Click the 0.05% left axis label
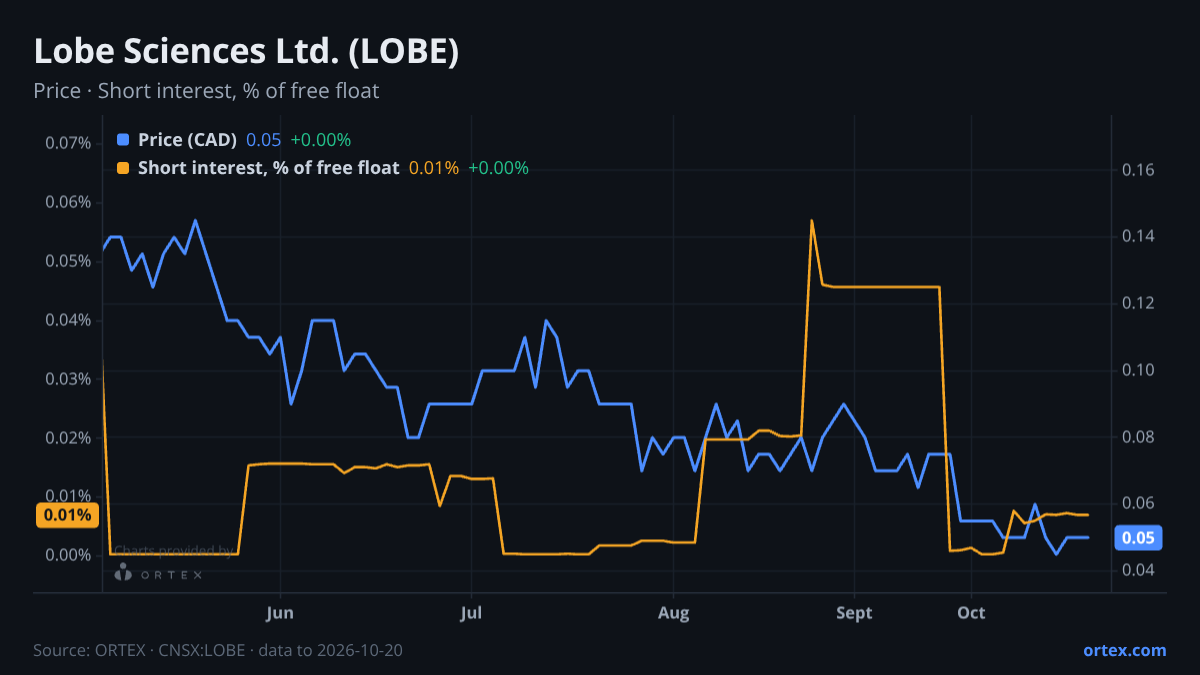Image resolution: width=1200 pixels, height=675 pixels. pyautogui.click(x=68, y=261)
